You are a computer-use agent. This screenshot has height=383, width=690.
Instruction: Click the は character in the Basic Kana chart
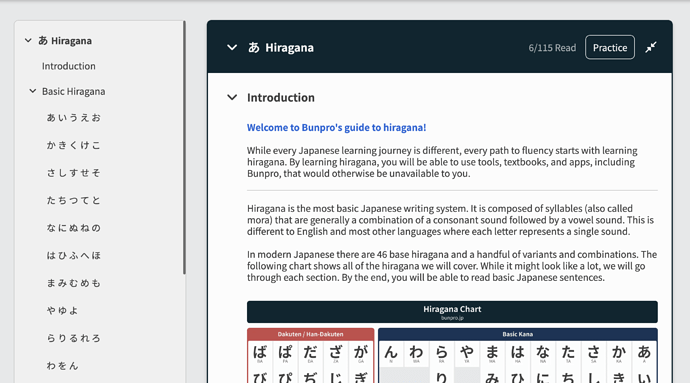coord(518,352)
